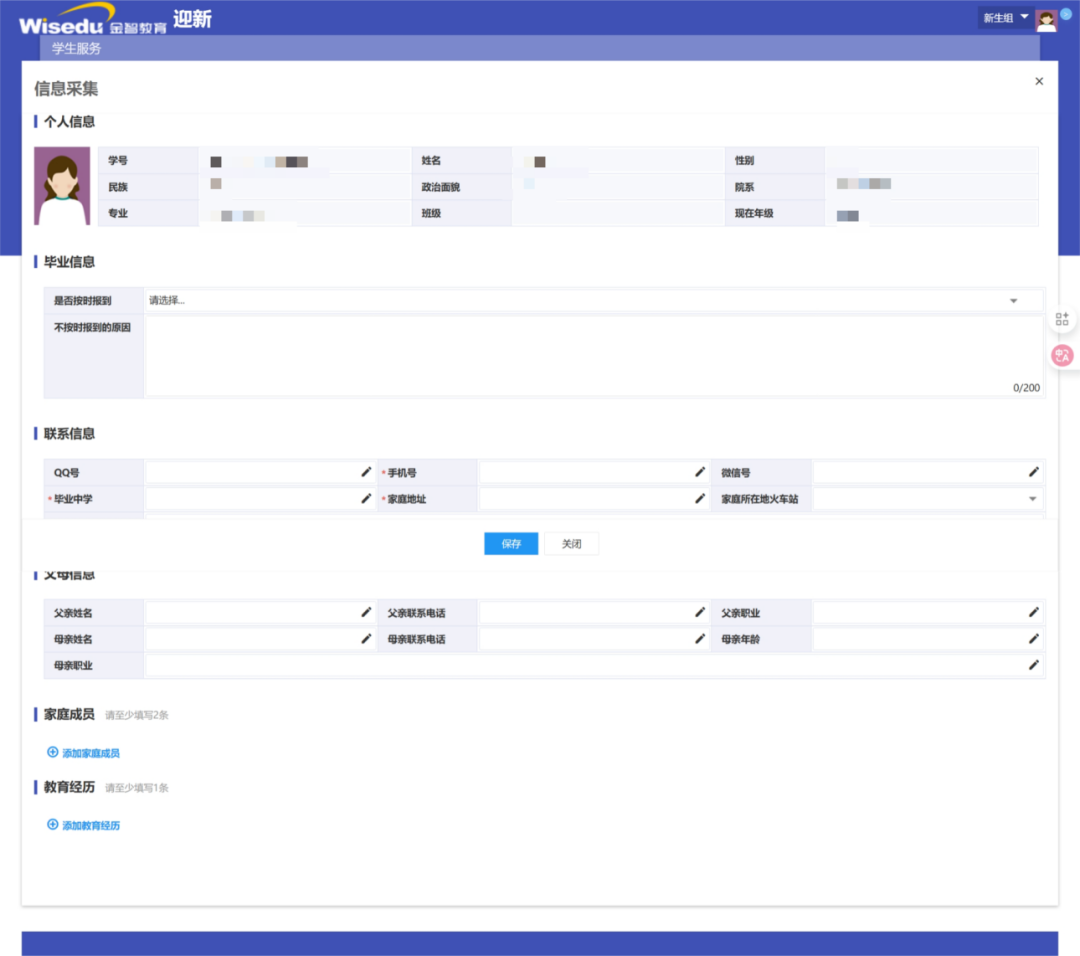1080x956 pixels.
Task: Click the pink translate icon on right edge
Action: pyautogui.click(x=1062, y=355)
